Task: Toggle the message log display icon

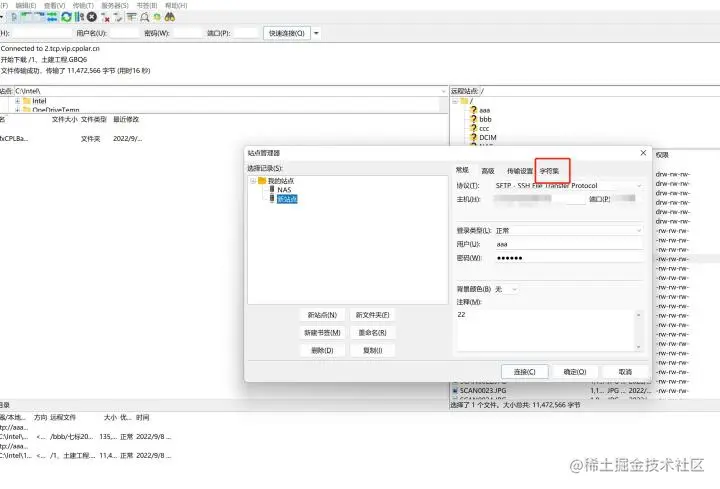Action: pyautogui.click(x=14, y=17)
